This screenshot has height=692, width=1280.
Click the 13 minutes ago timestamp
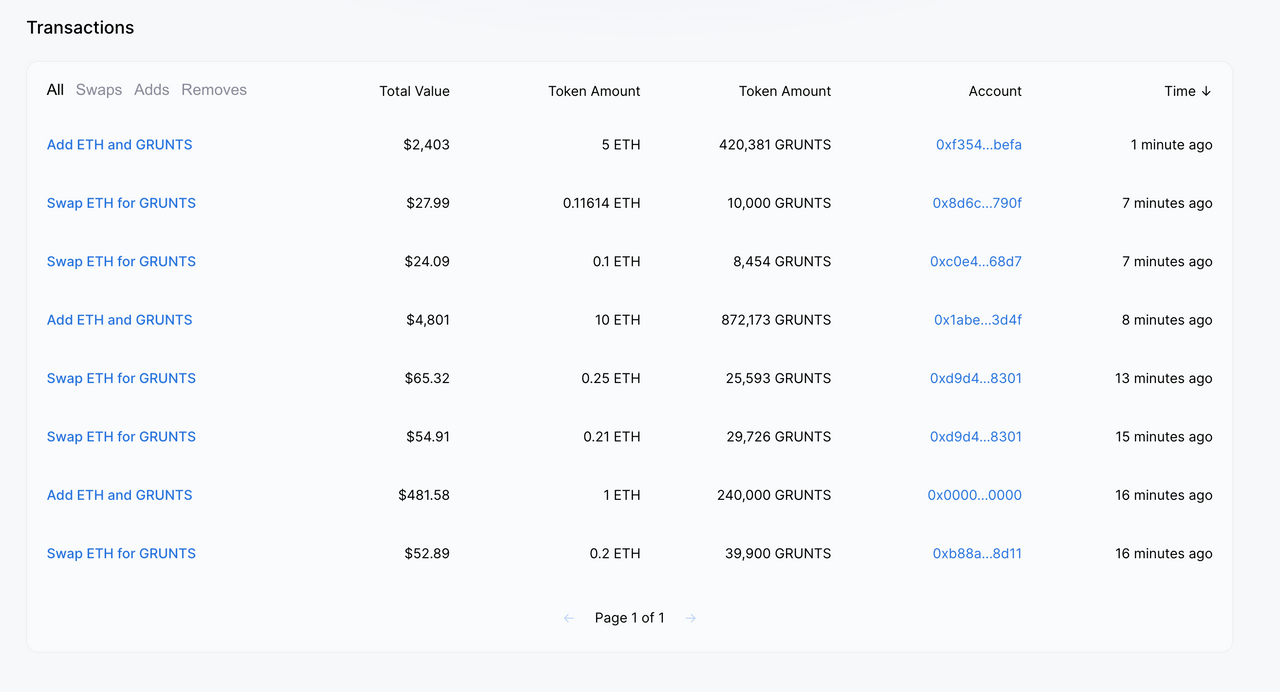pyautogui.click(x=1164, y=378)
